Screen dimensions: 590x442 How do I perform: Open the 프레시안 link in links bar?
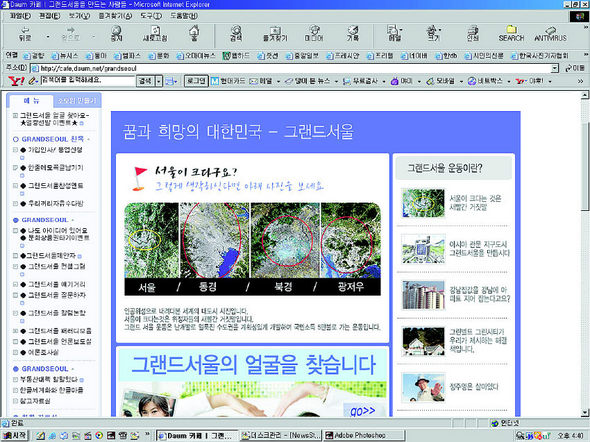coord(343,56)
